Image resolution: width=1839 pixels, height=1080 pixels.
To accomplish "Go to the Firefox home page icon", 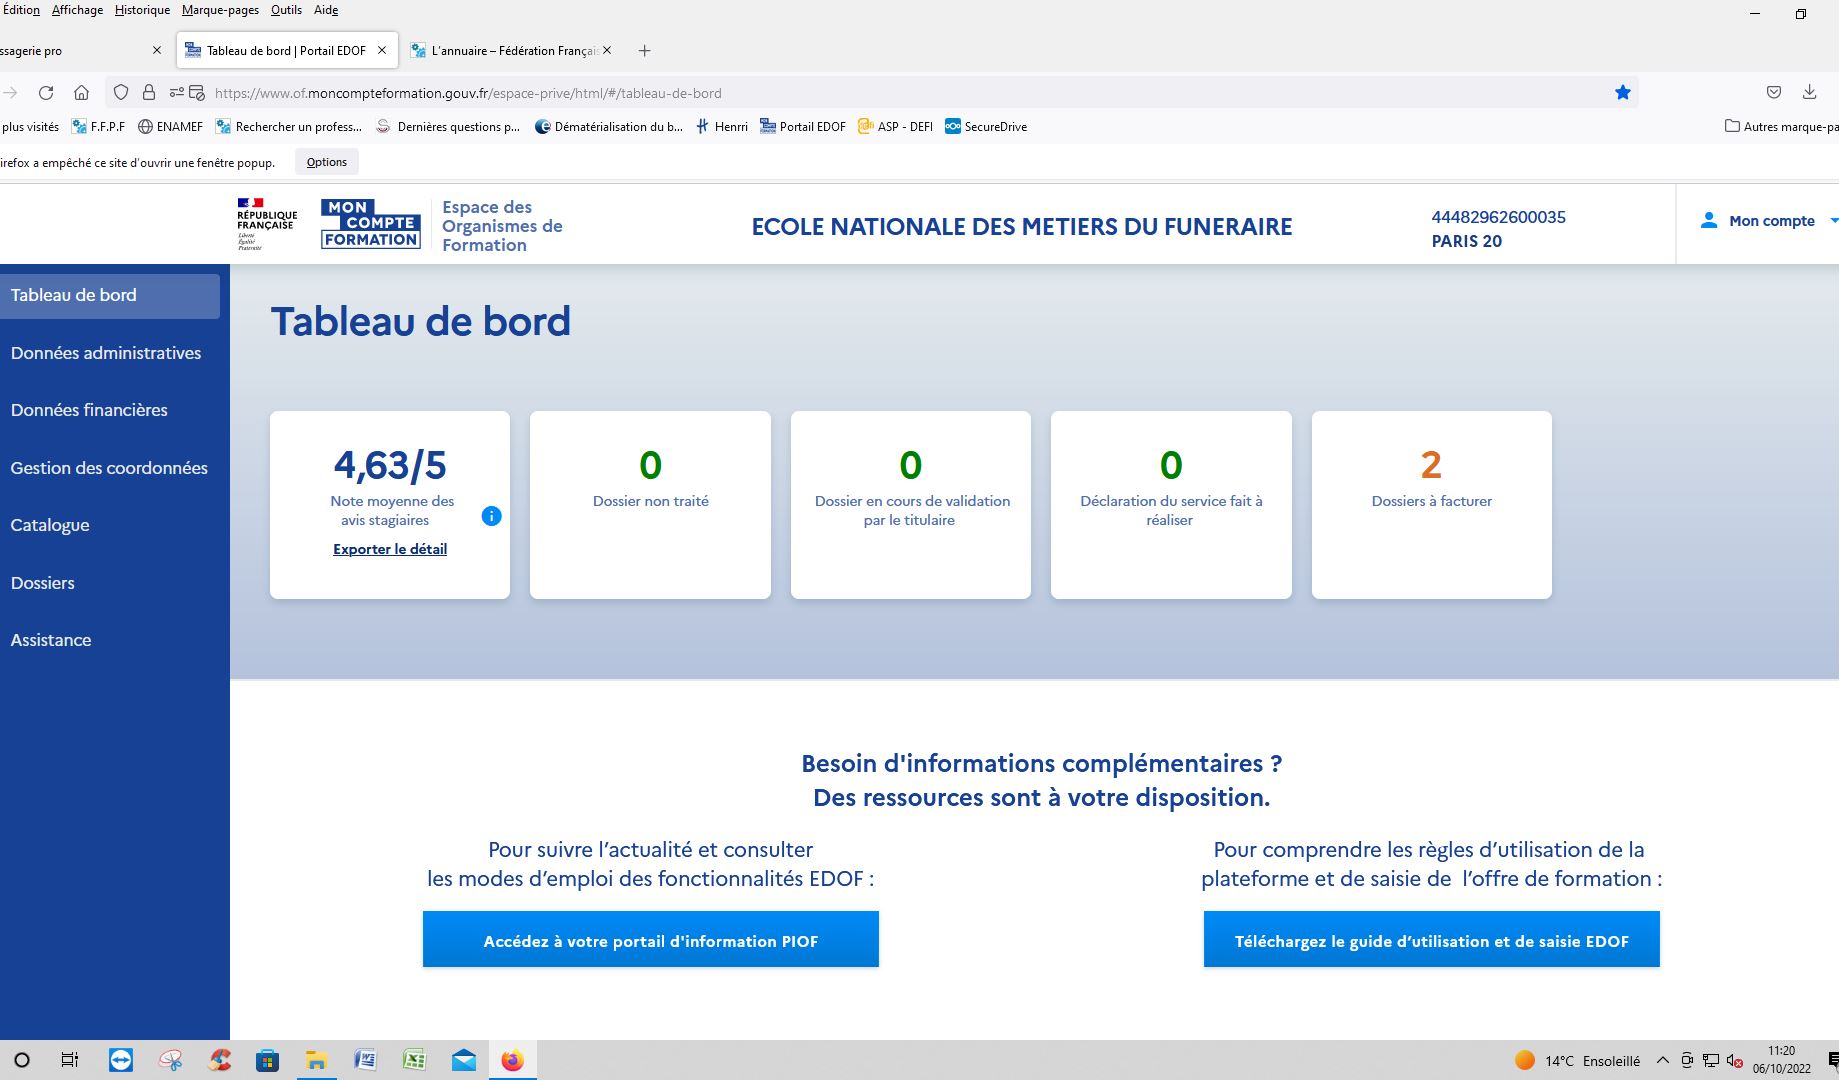I will [x=82, y=93].
